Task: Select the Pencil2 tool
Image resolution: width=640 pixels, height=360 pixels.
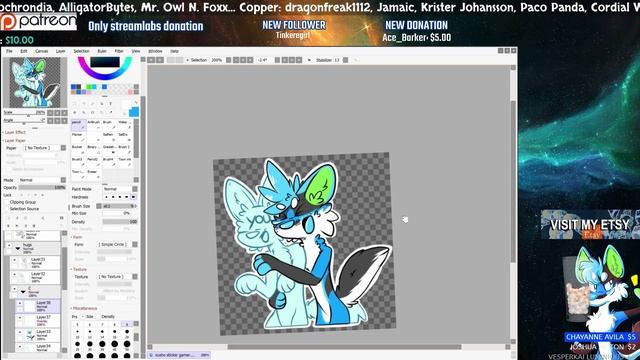Action: click(x=94, y=162)
